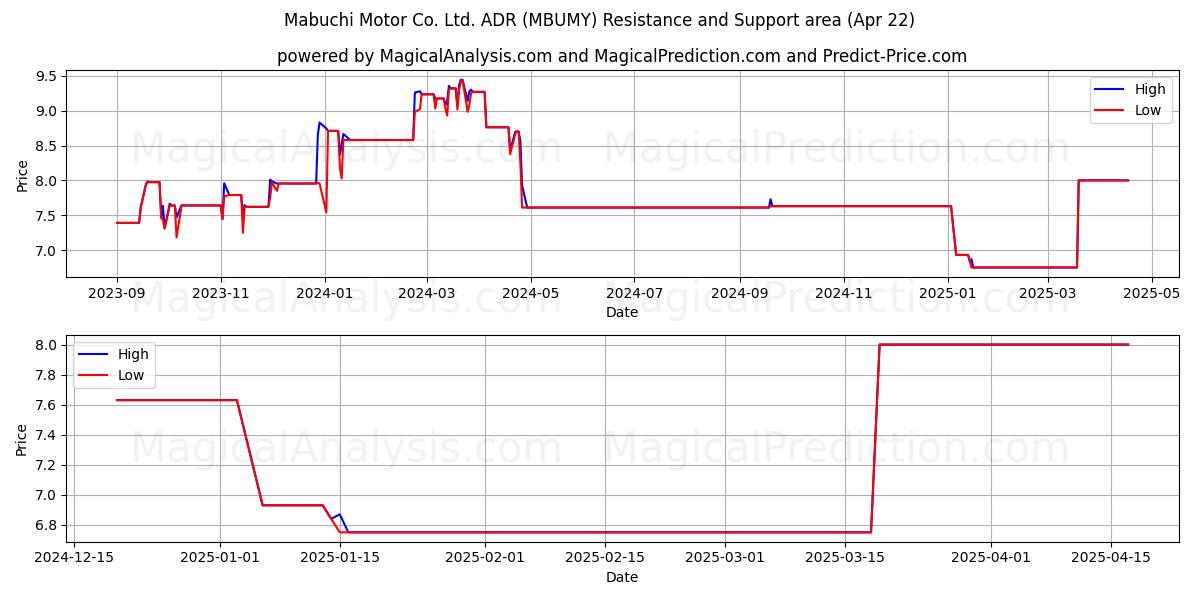Viewport: 1200px width, 600px height.
Task: Click the 2023-09 tick label
Action: pyautogui.click(x=117, y=293)
